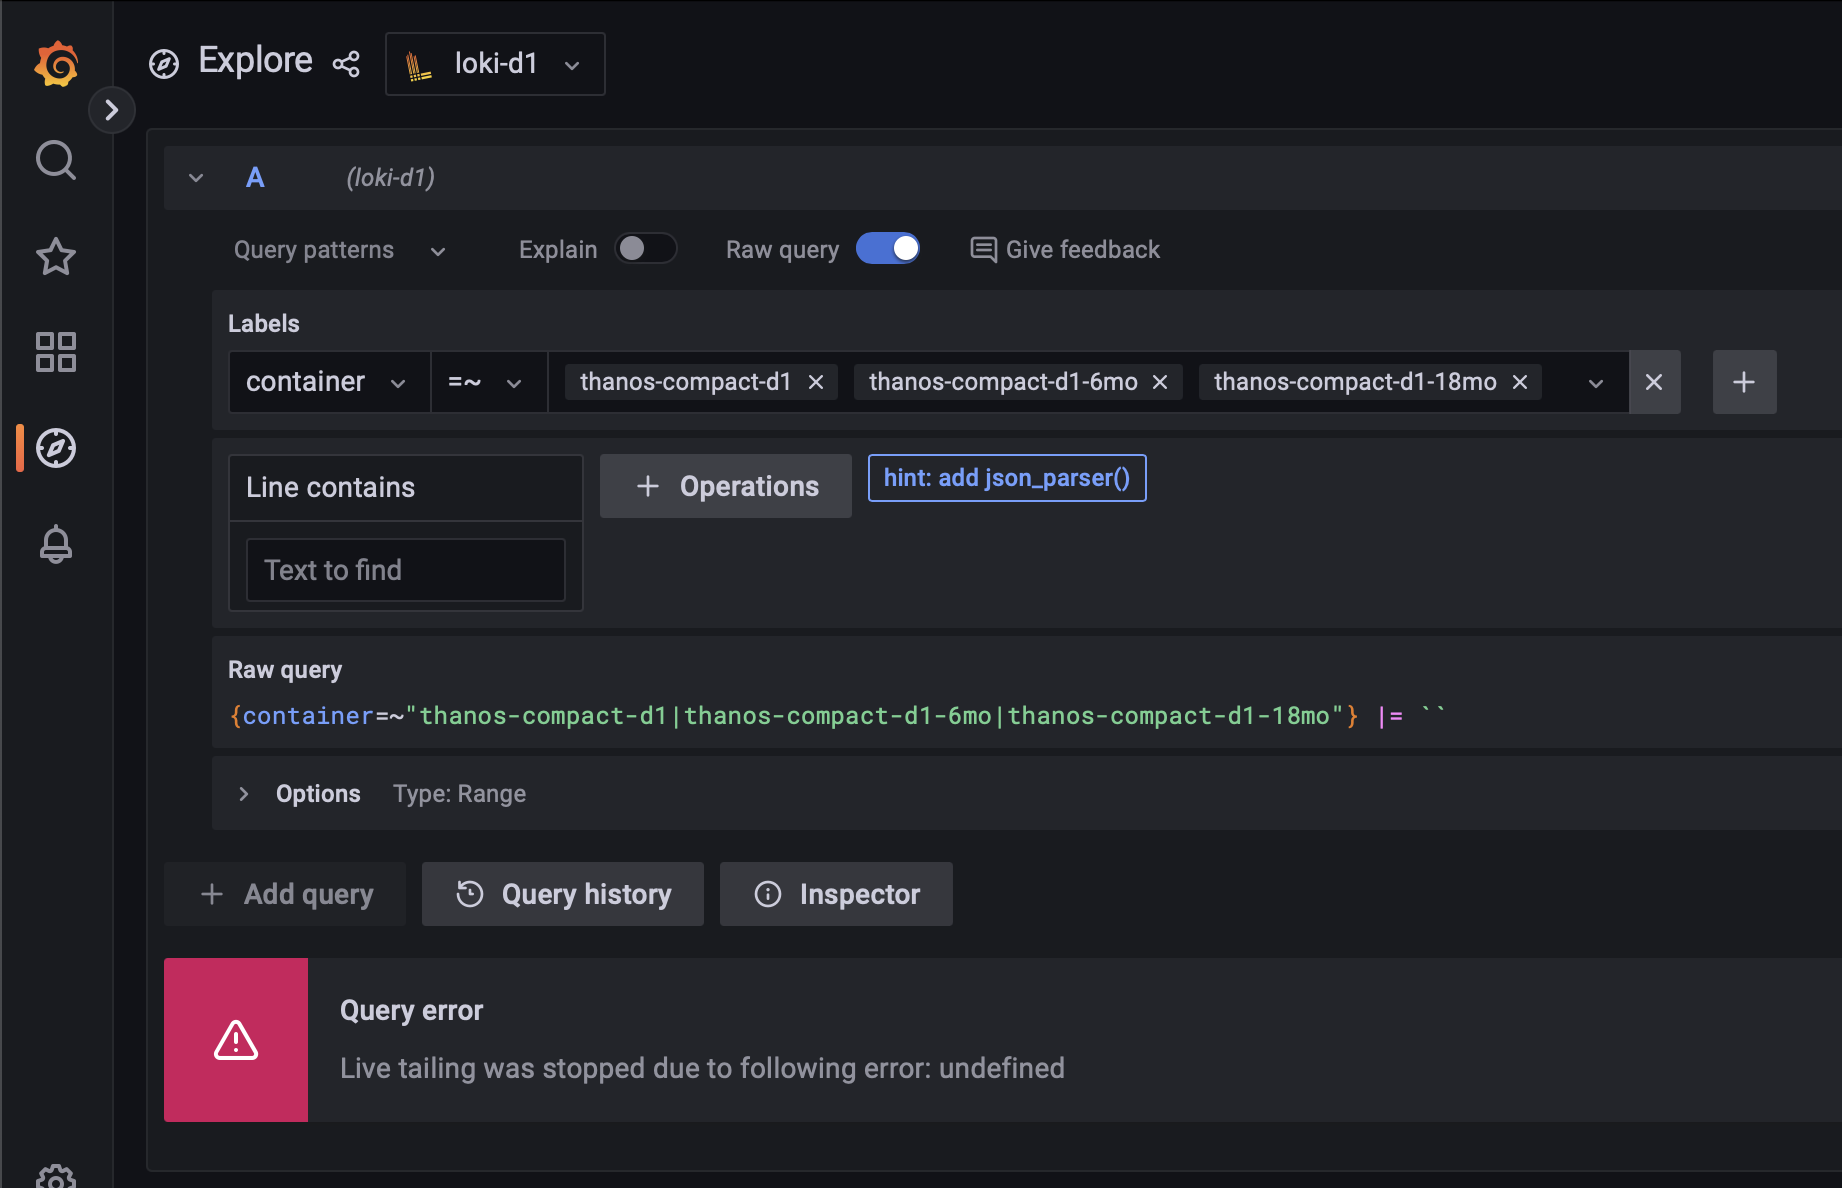Expand the sidebar navigation arrow
The width and height of the screenshot is (1842, 1188).
112,110
